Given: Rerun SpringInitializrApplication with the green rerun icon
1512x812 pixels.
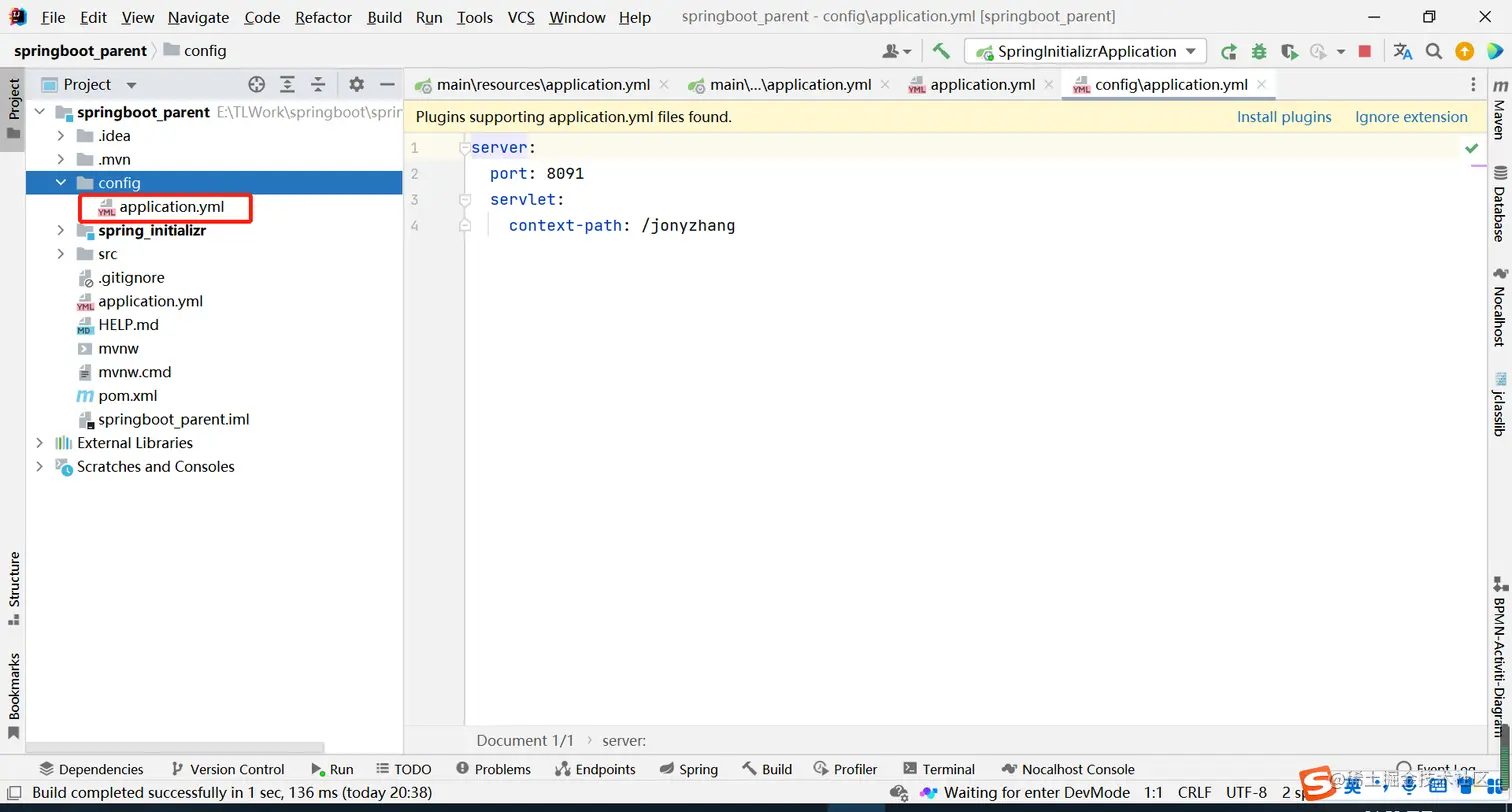Looking at the screenshot, I should [1229, 51].
